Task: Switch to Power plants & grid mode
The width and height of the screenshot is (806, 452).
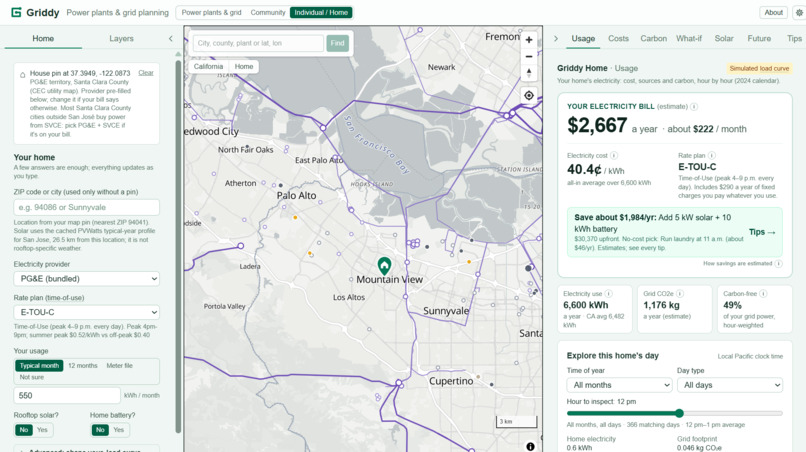Action: (x=211, y=12)
